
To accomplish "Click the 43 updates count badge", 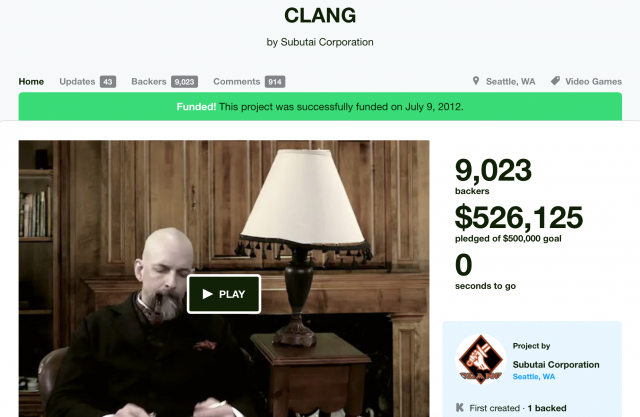I will (x=108, y=82).
